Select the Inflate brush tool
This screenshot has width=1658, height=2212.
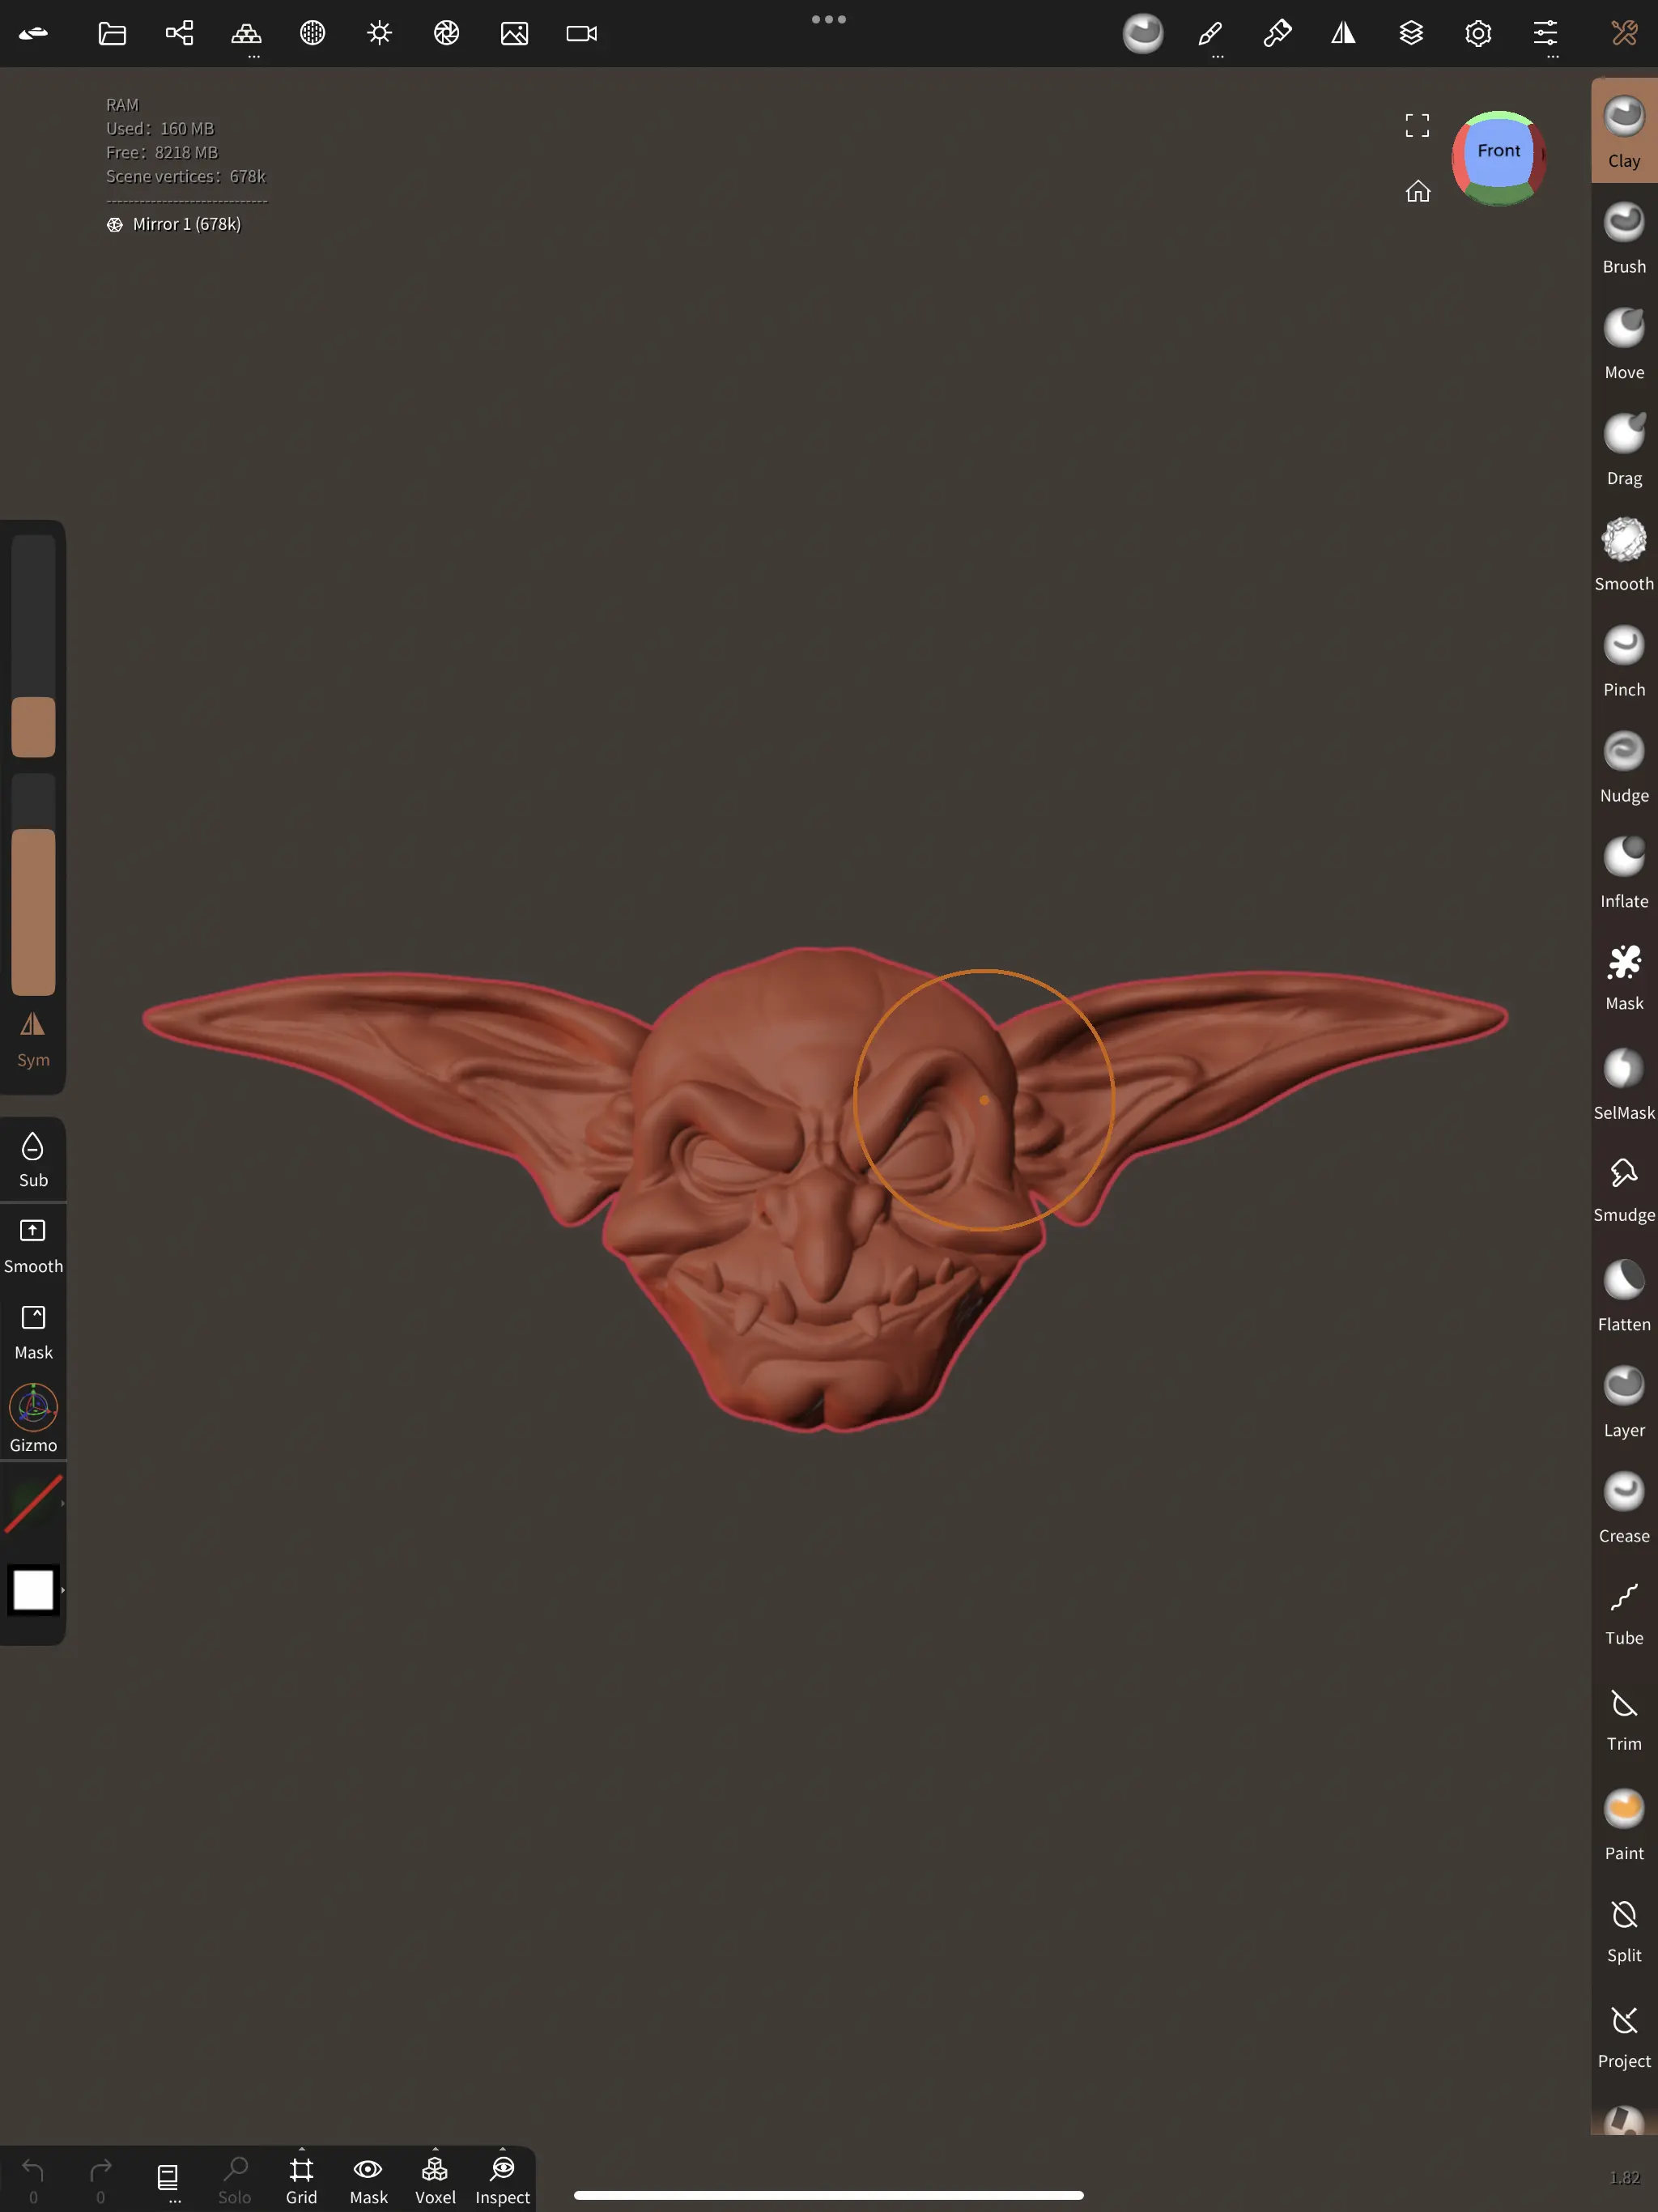coord(1623,872)
